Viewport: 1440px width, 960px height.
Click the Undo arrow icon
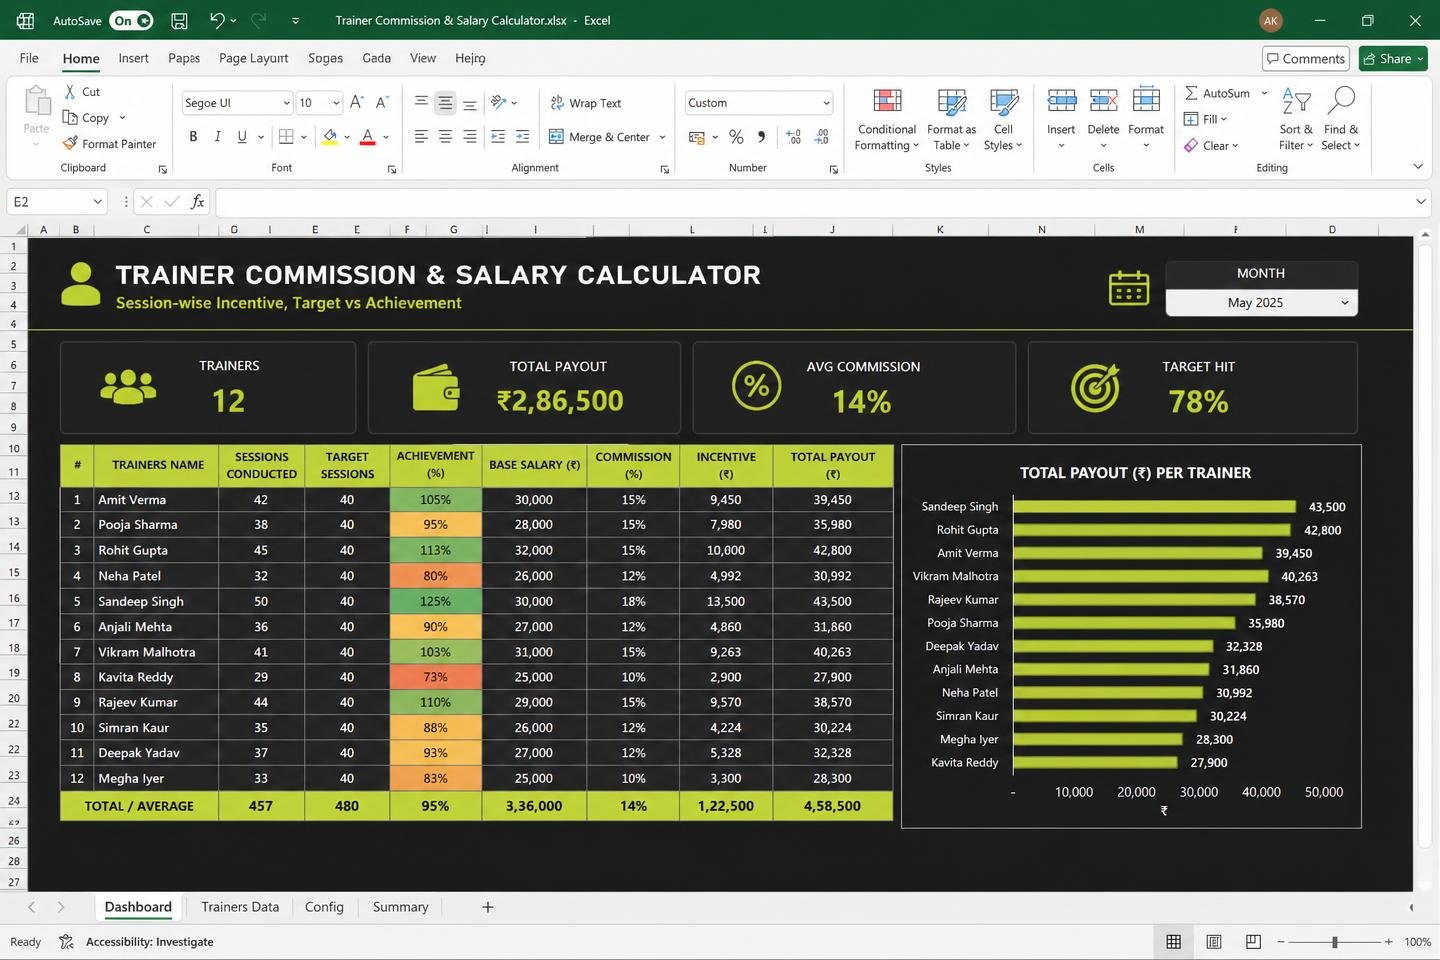coord(217,20)
